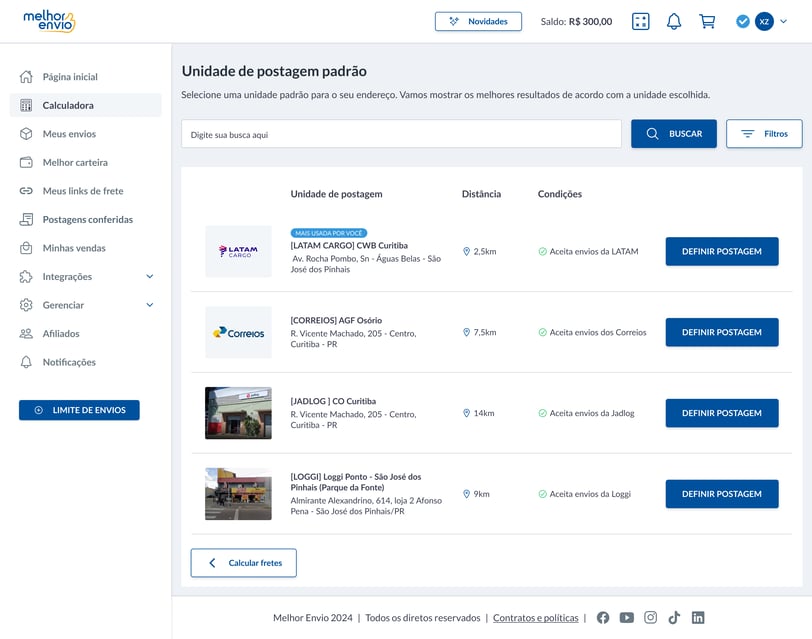The width and height of the screenshot is (812, 639).
Task: Focus the 'Digite sua busca aqui' search field
Action: (401, 134)
